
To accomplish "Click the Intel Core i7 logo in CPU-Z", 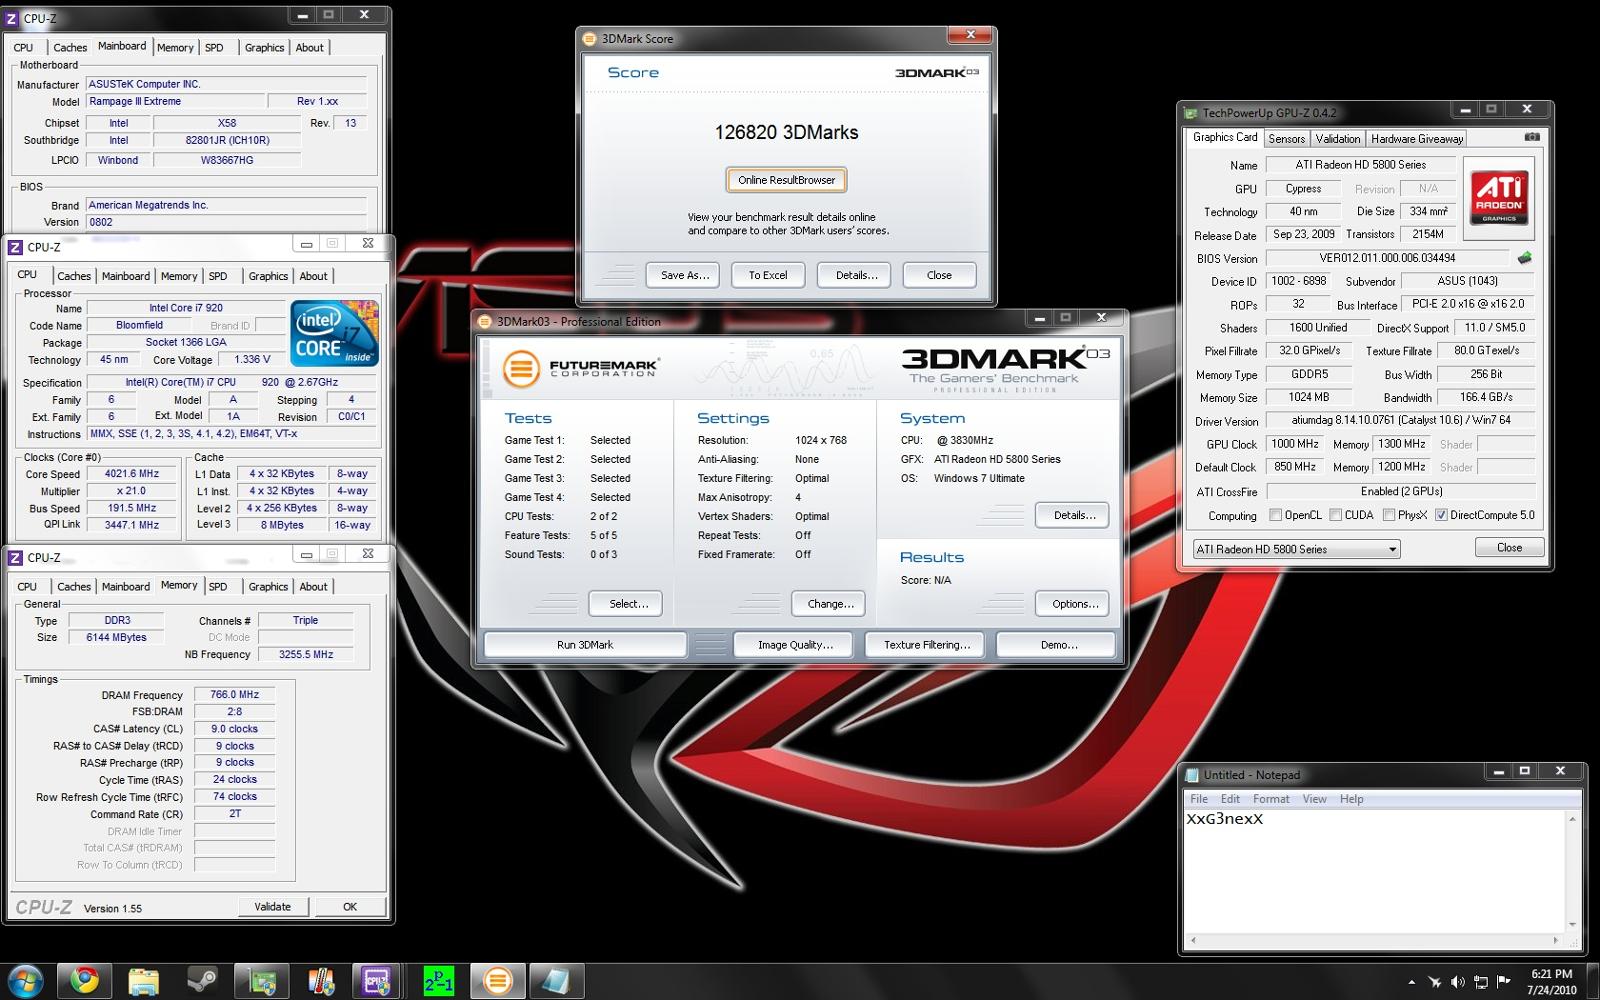I will [334, 333].
